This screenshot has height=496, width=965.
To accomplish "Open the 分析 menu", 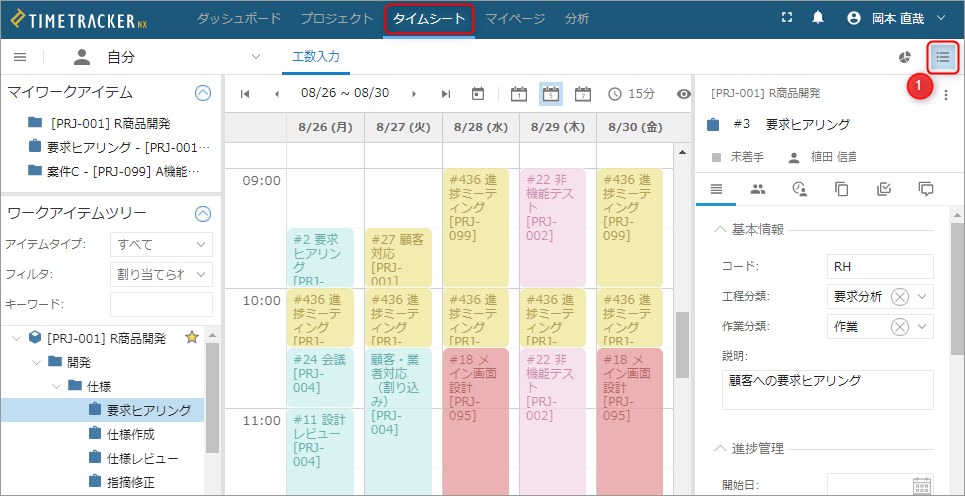I will [577, 18].
